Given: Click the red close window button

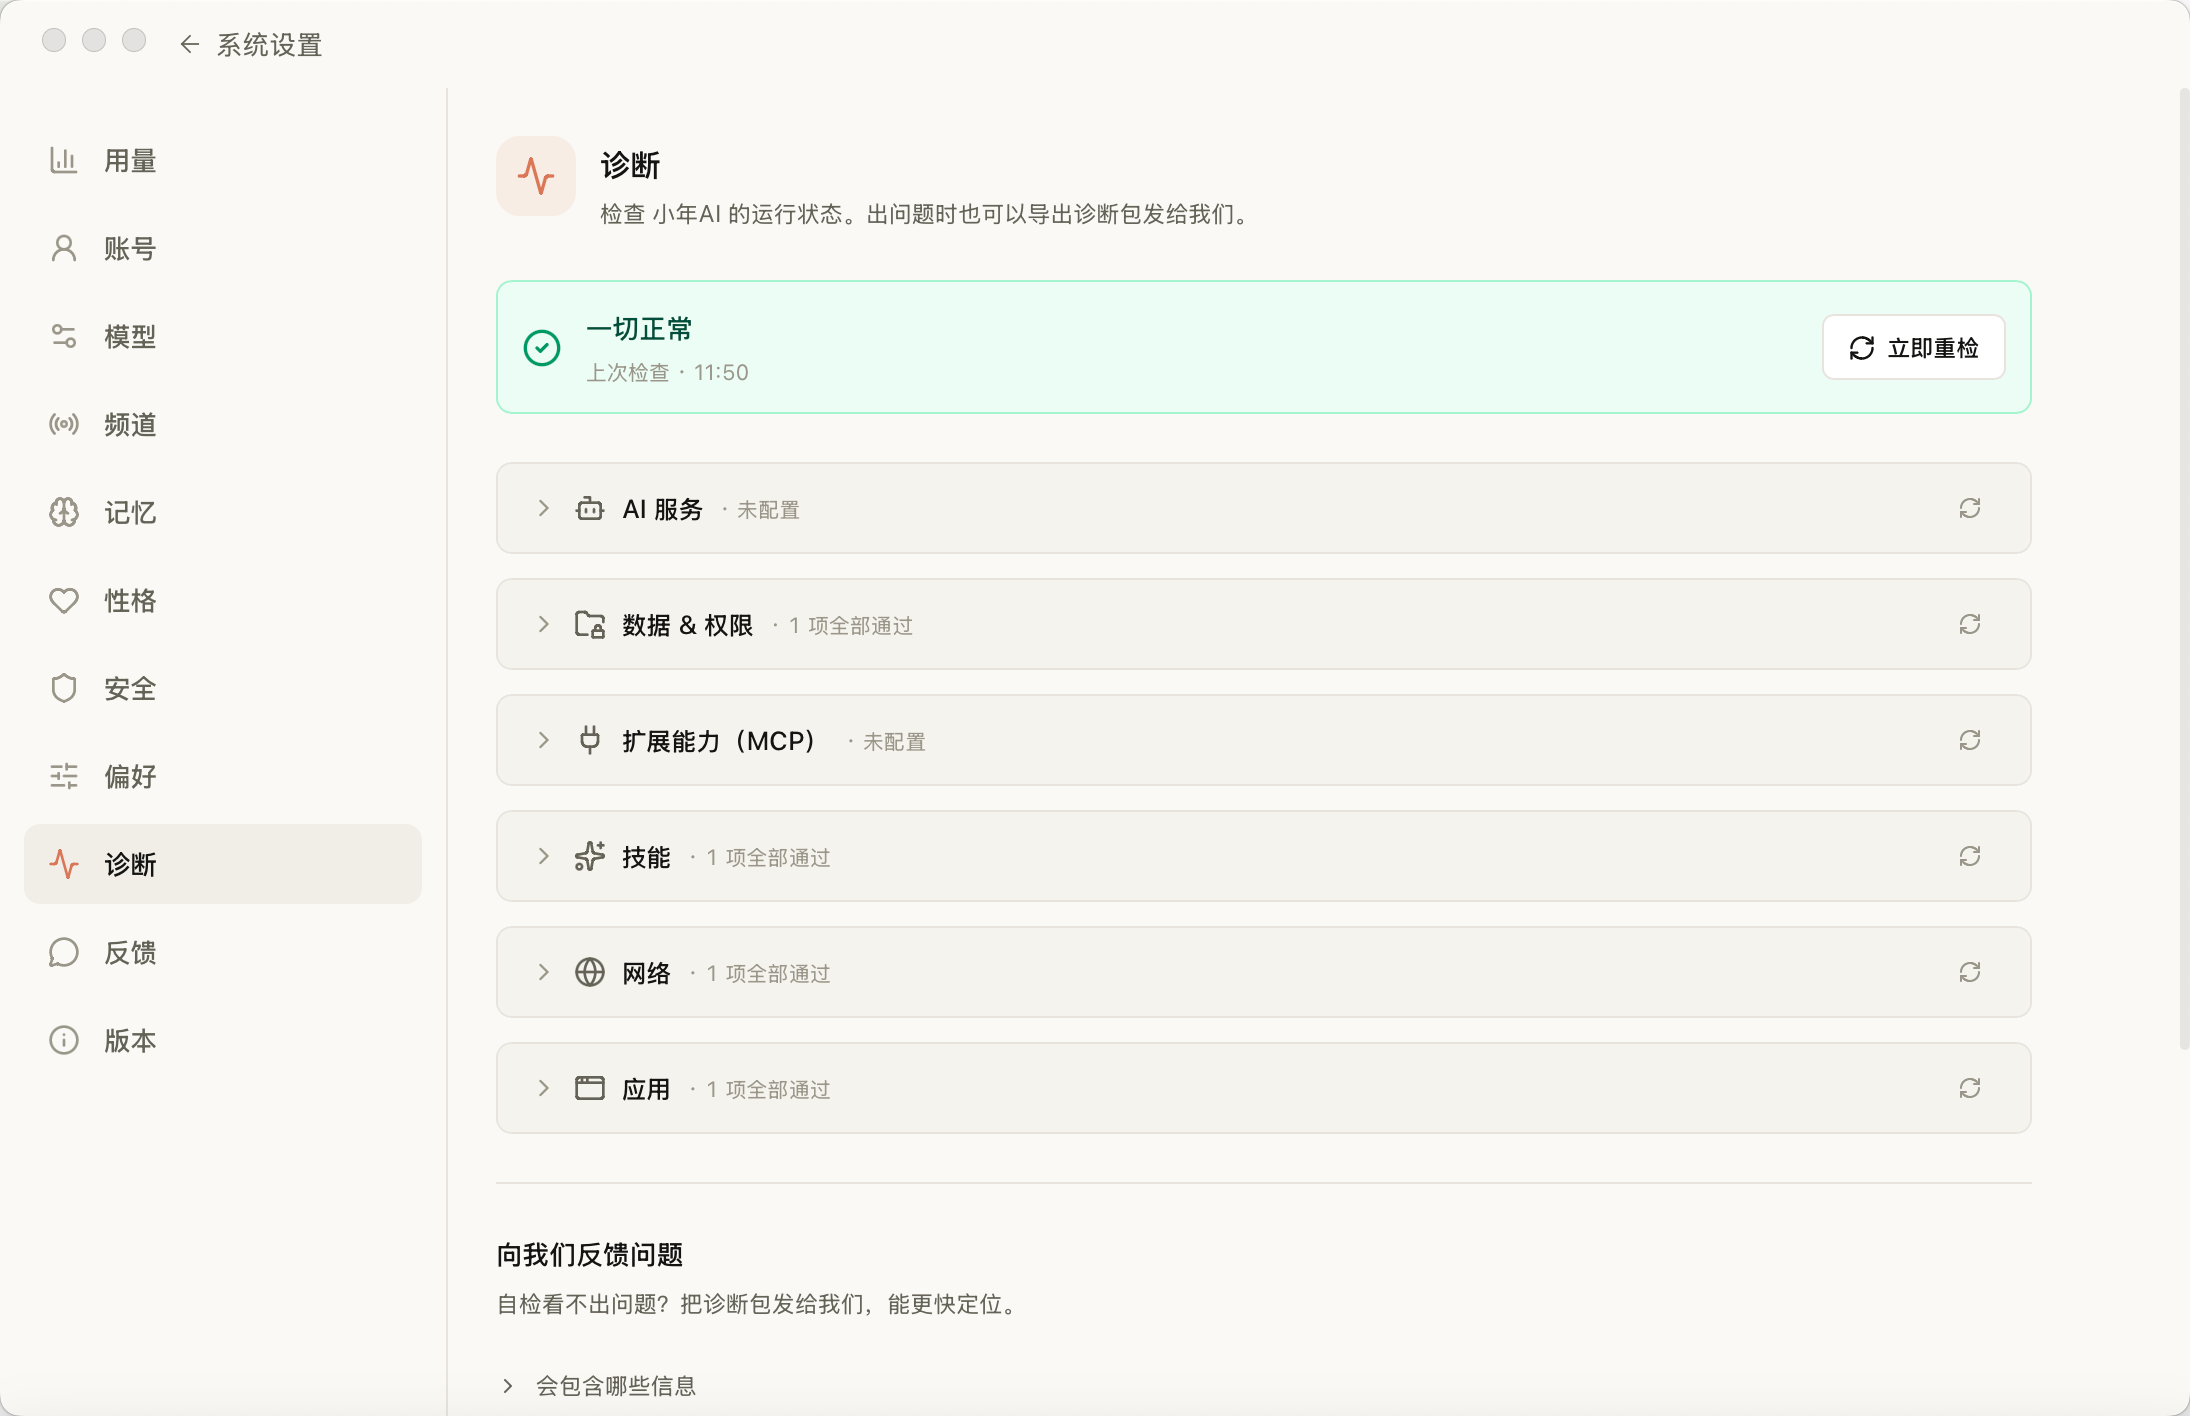Looking at the screenshot, I should click(x=54, y=40).
